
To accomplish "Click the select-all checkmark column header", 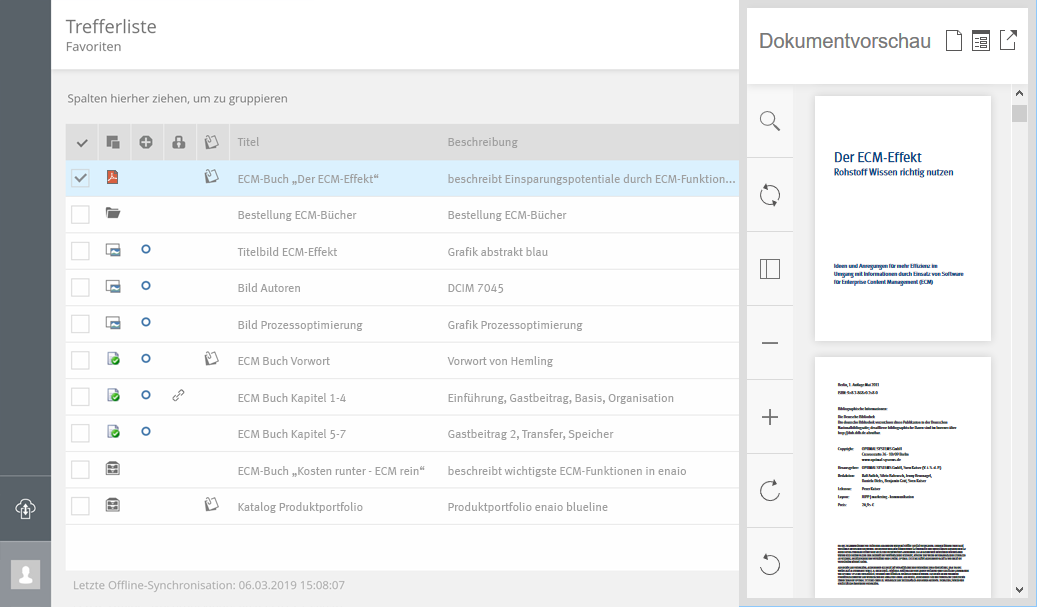I will (82, 143).
